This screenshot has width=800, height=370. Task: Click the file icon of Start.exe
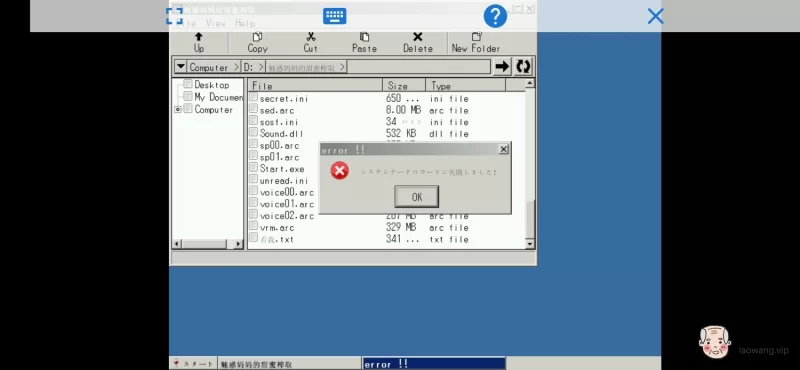254,168
